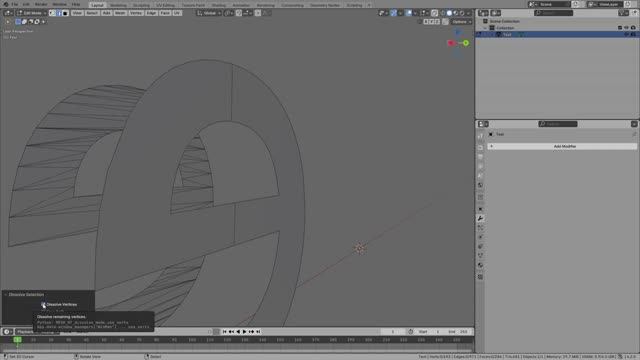Play the animation forward
The width and height of the screenshot is (640, 360).
(x=244, y=332)
